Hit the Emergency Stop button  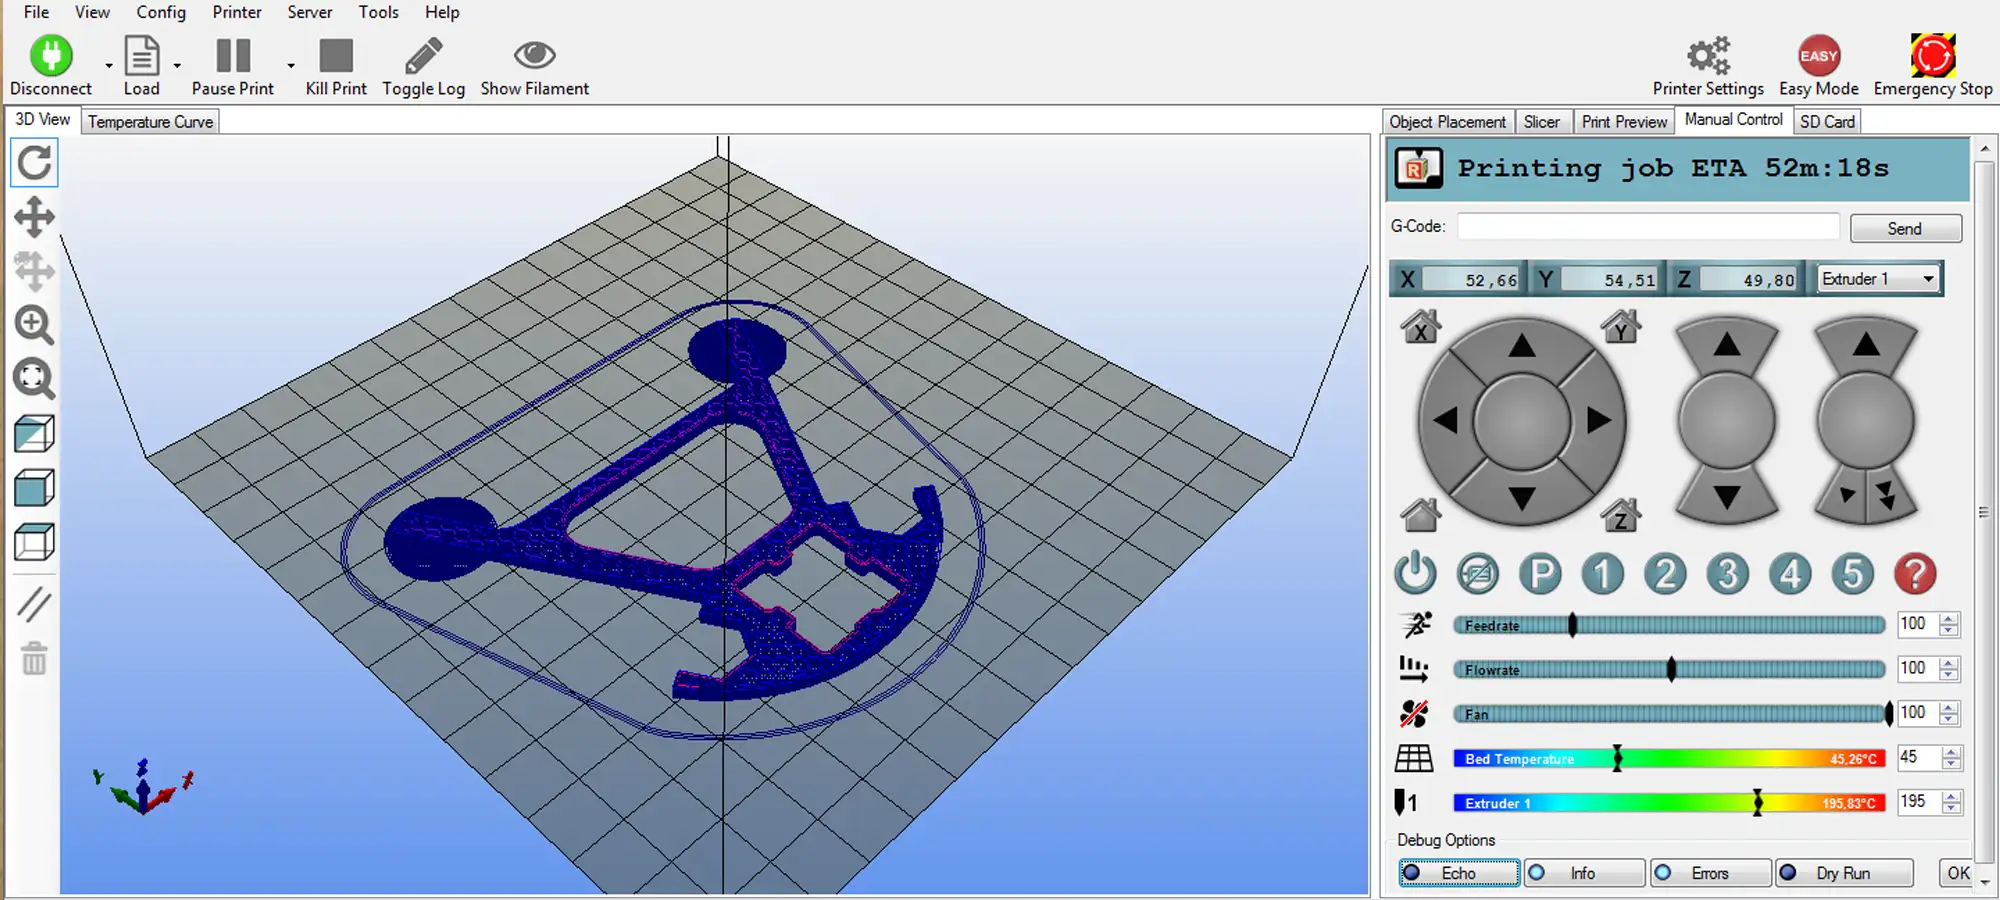1933,55
